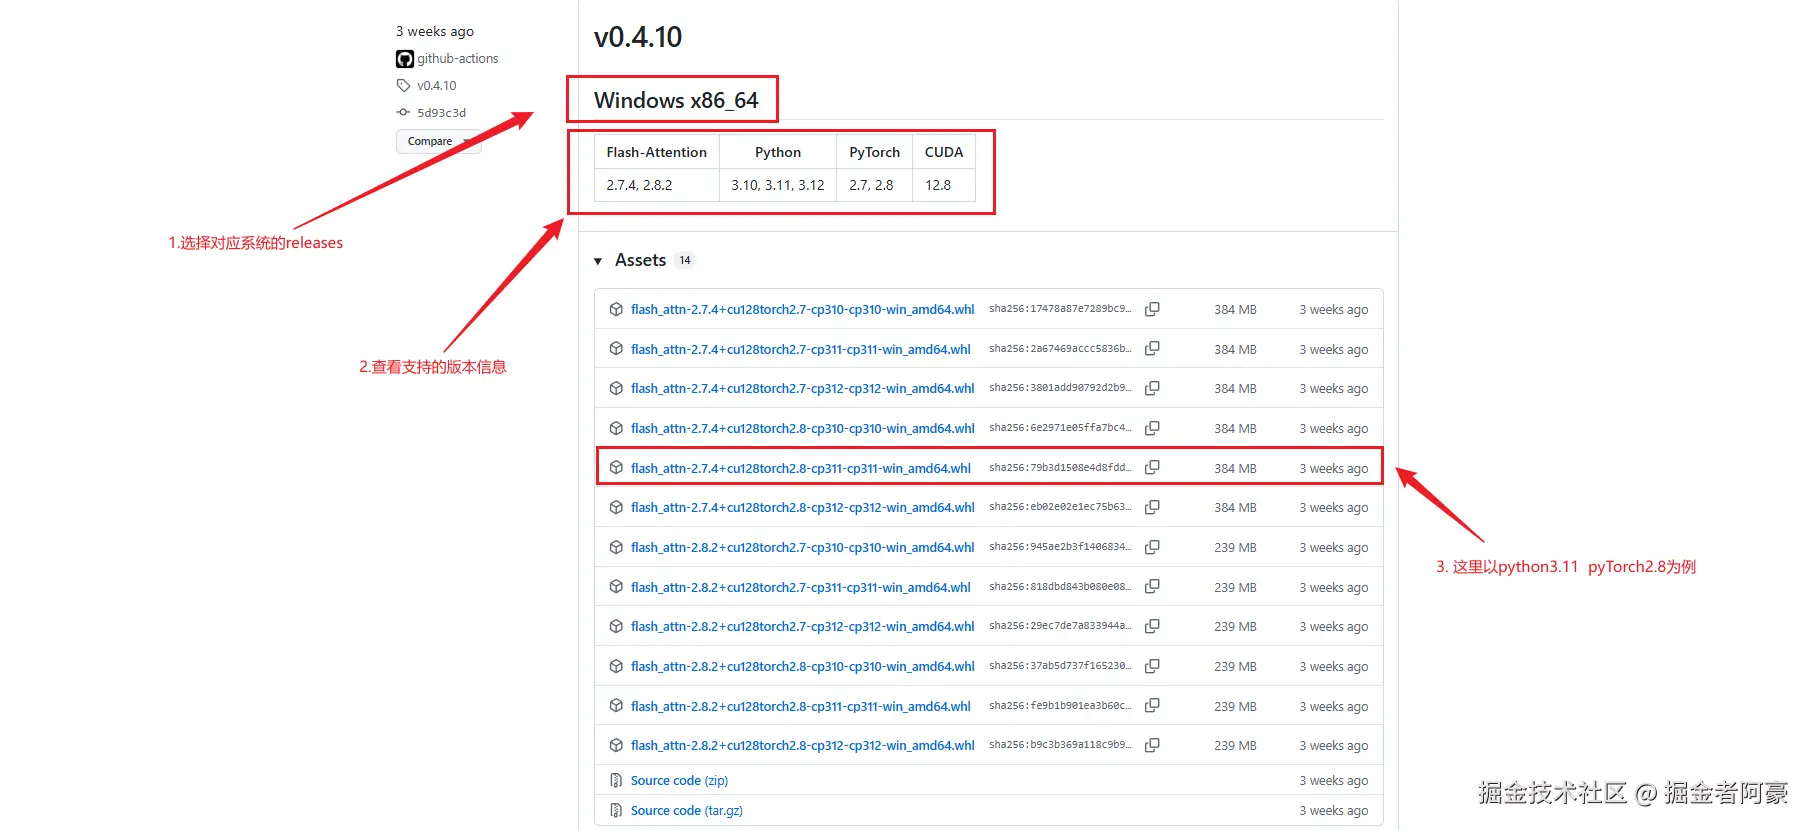Click '3 weeks ago' above github-actions
Viewport: 1812px width, 830px height.
435,31
